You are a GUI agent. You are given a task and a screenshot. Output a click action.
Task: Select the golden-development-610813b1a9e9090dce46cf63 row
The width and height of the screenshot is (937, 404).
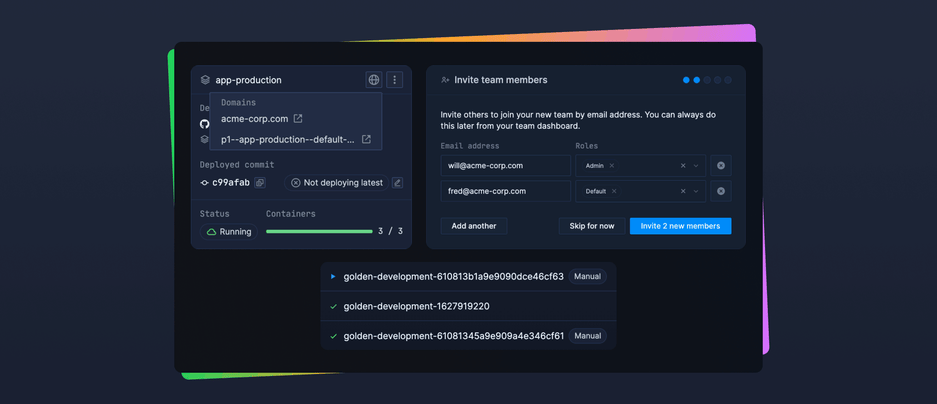click(468, 277)
